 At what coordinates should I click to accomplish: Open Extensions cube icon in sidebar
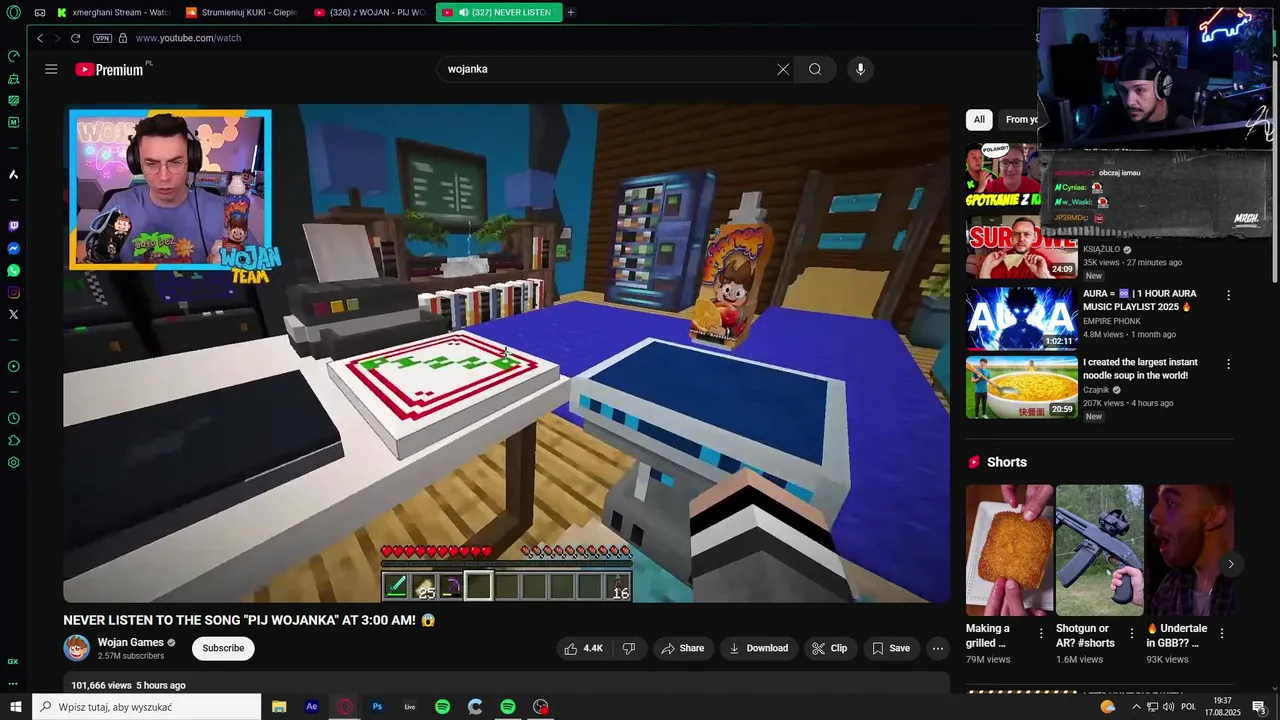click(x=13, y=440)
